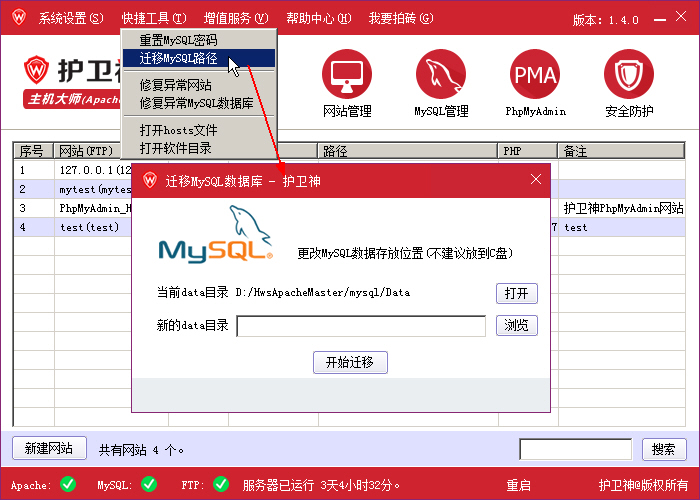Image resolution: width=700 pixels, height=500 pixels.
Task: Close the 迁移MySQL数据库 dialog
Action: pyautogui.click(x=536, y=179)
